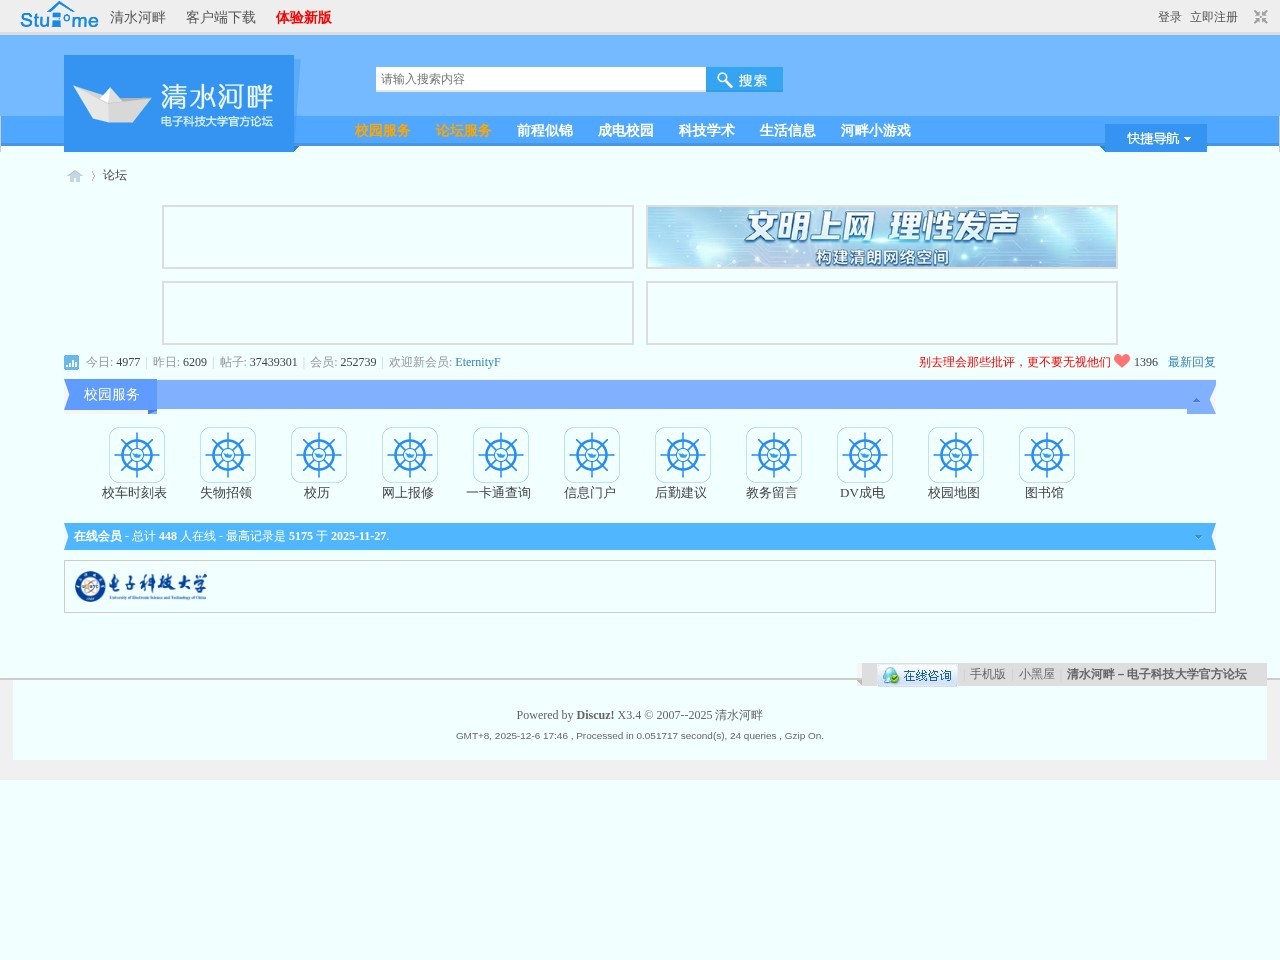
Task: Open the 河畔小游戏 navigation menu
Action: (x=875, y=131)
